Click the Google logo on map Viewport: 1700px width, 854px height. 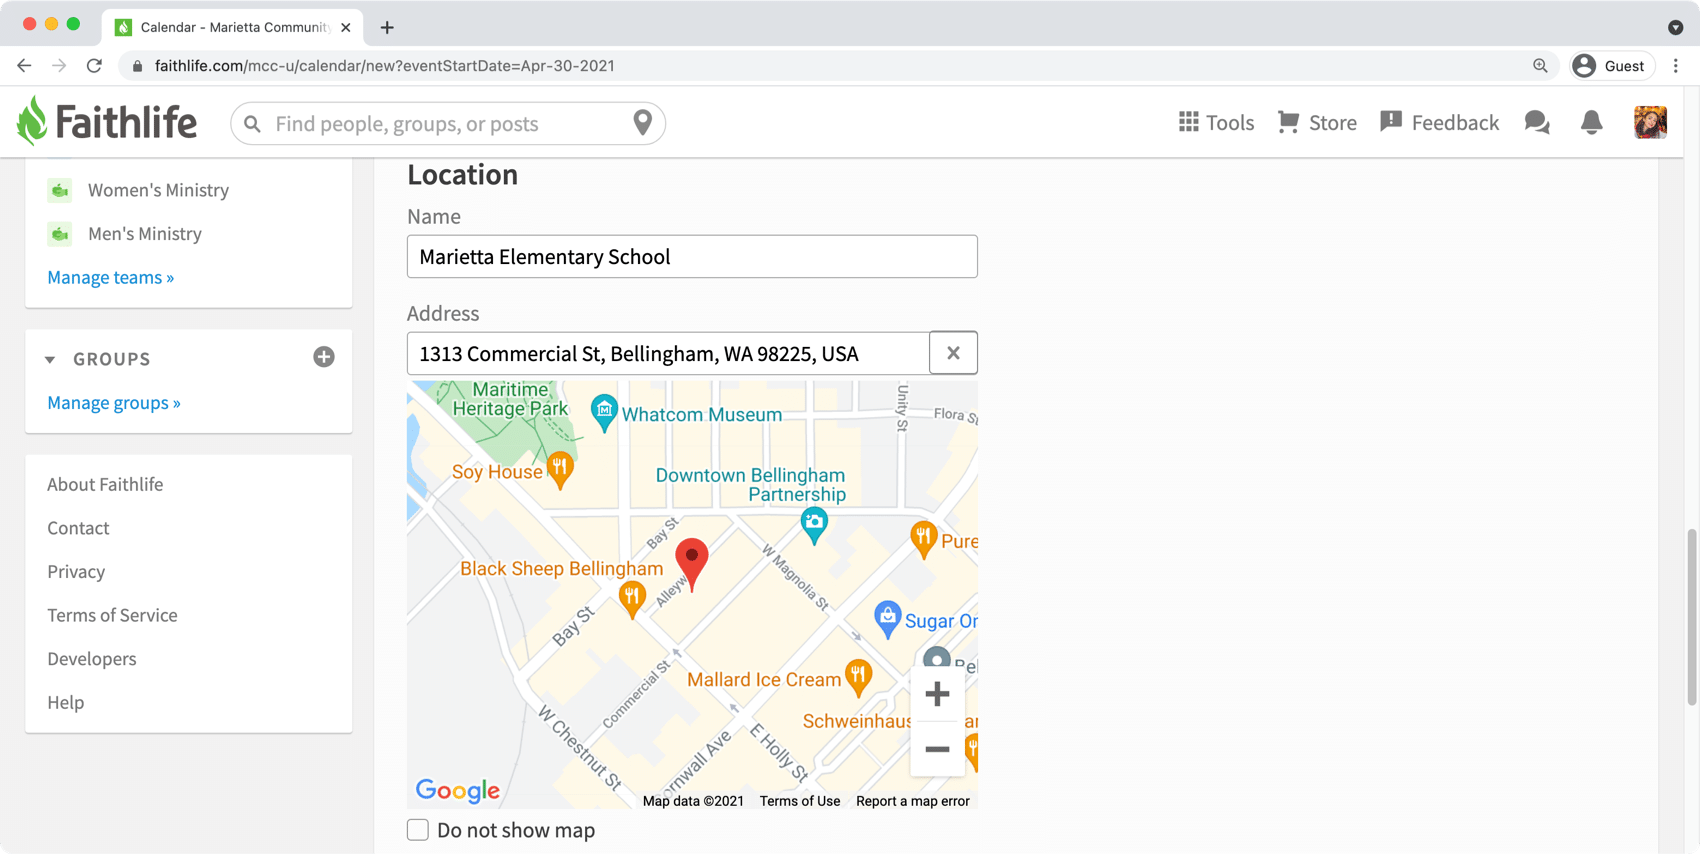point(458,790)
